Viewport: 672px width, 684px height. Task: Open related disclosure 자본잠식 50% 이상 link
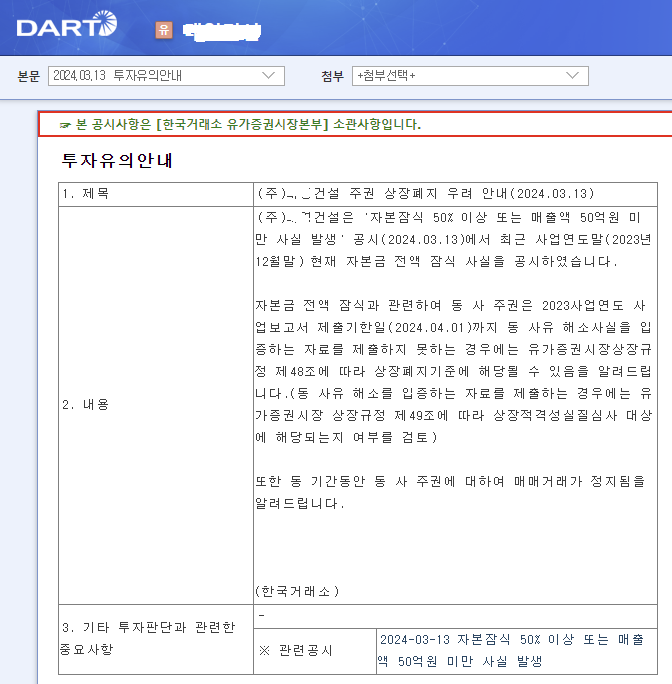[511, 651]
